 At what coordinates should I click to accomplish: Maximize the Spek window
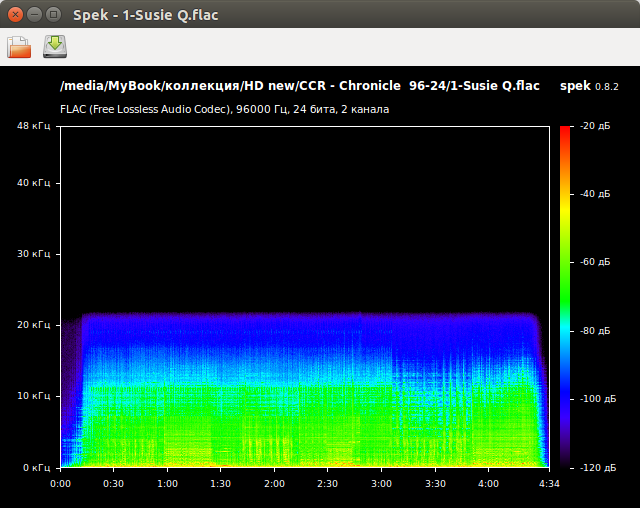[x=53, y=15]
